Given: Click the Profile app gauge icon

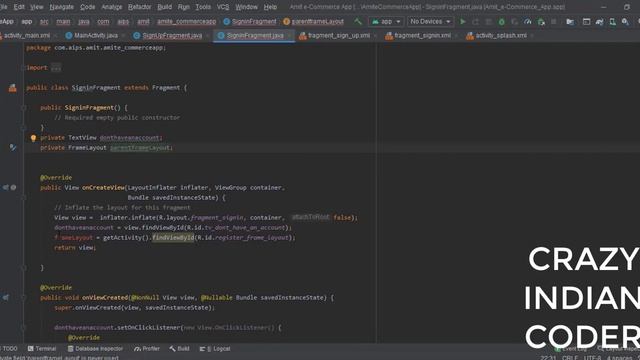Looking at the screenshot, I should click(x=528, y=22).
